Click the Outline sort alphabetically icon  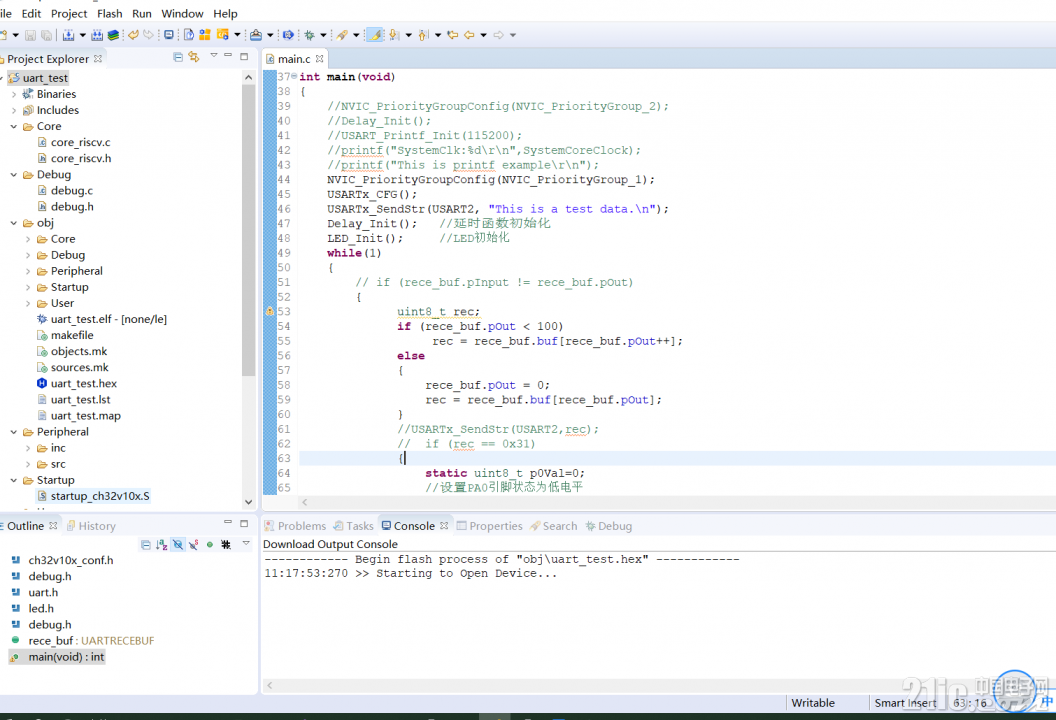pyautogui.click(x=162, y=544)
